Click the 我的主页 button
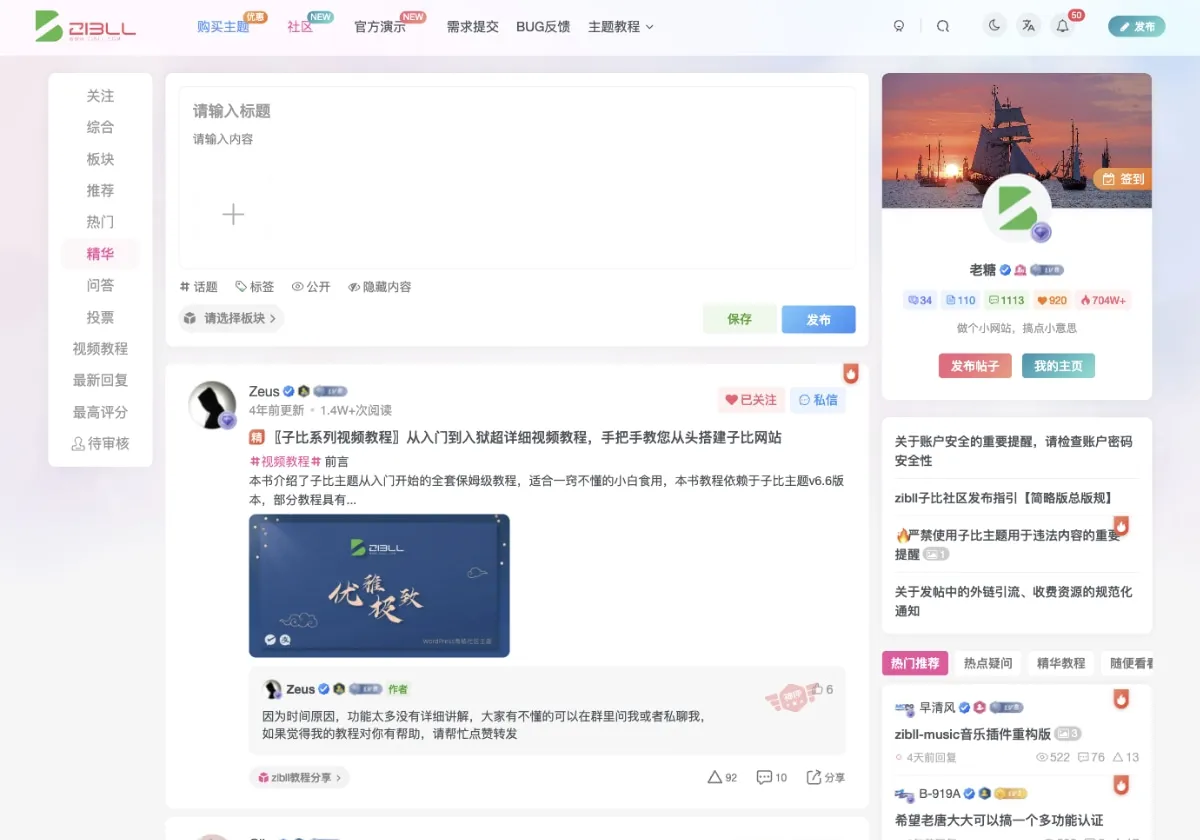The image size is (1200, 840). coord(1058,366)
